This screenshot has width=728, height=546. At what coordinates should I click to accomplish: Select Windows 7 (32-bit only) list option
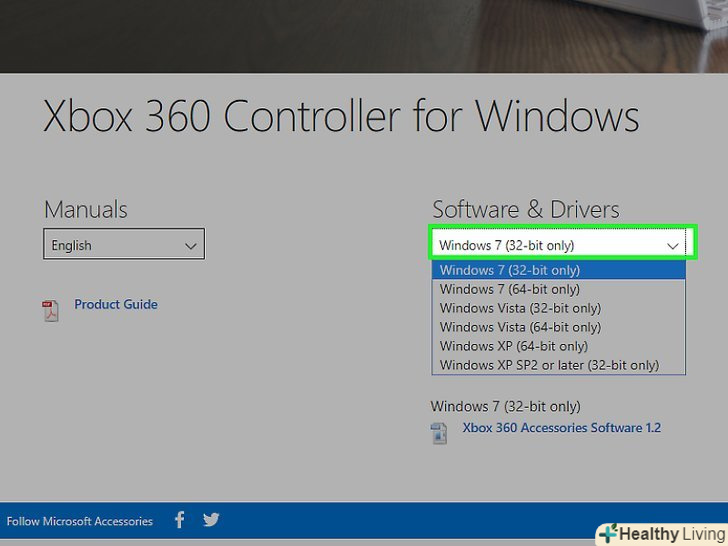point(559,270)
